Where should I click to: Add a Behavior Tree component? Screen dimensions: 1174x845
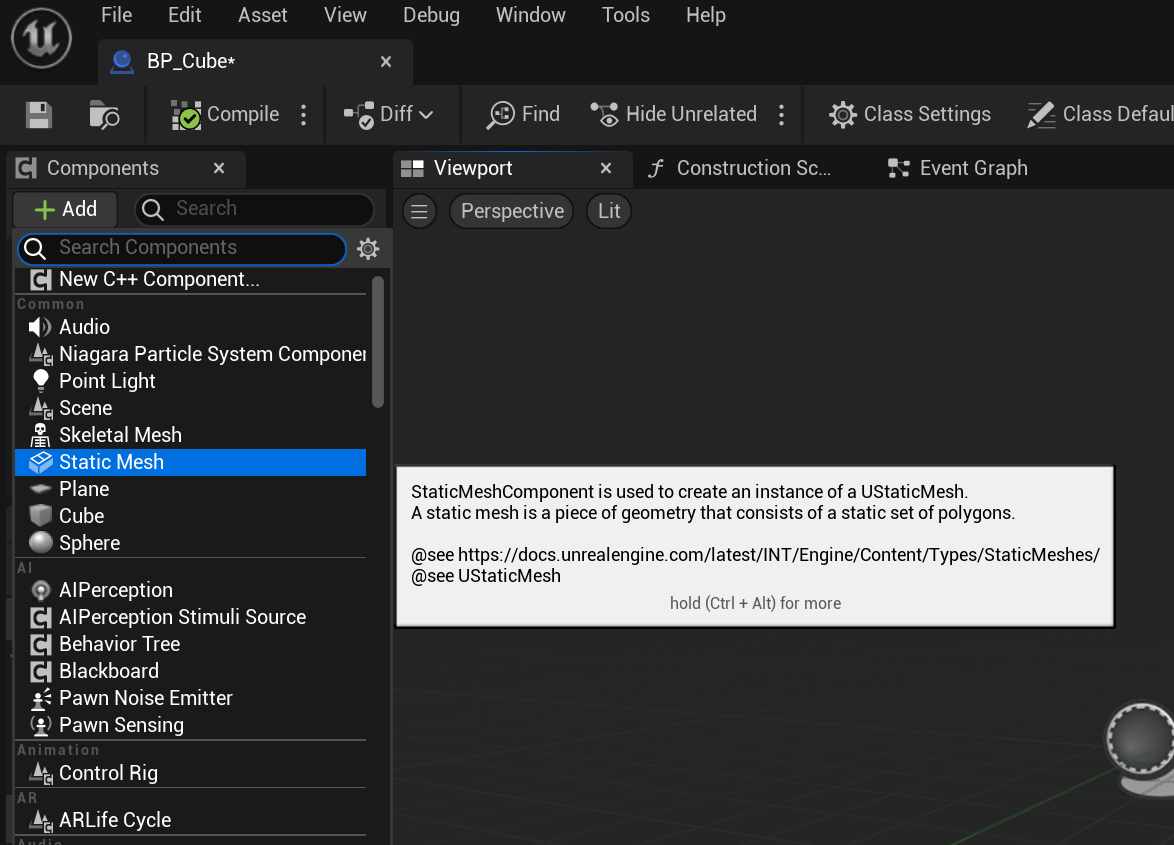pos(190,644)
